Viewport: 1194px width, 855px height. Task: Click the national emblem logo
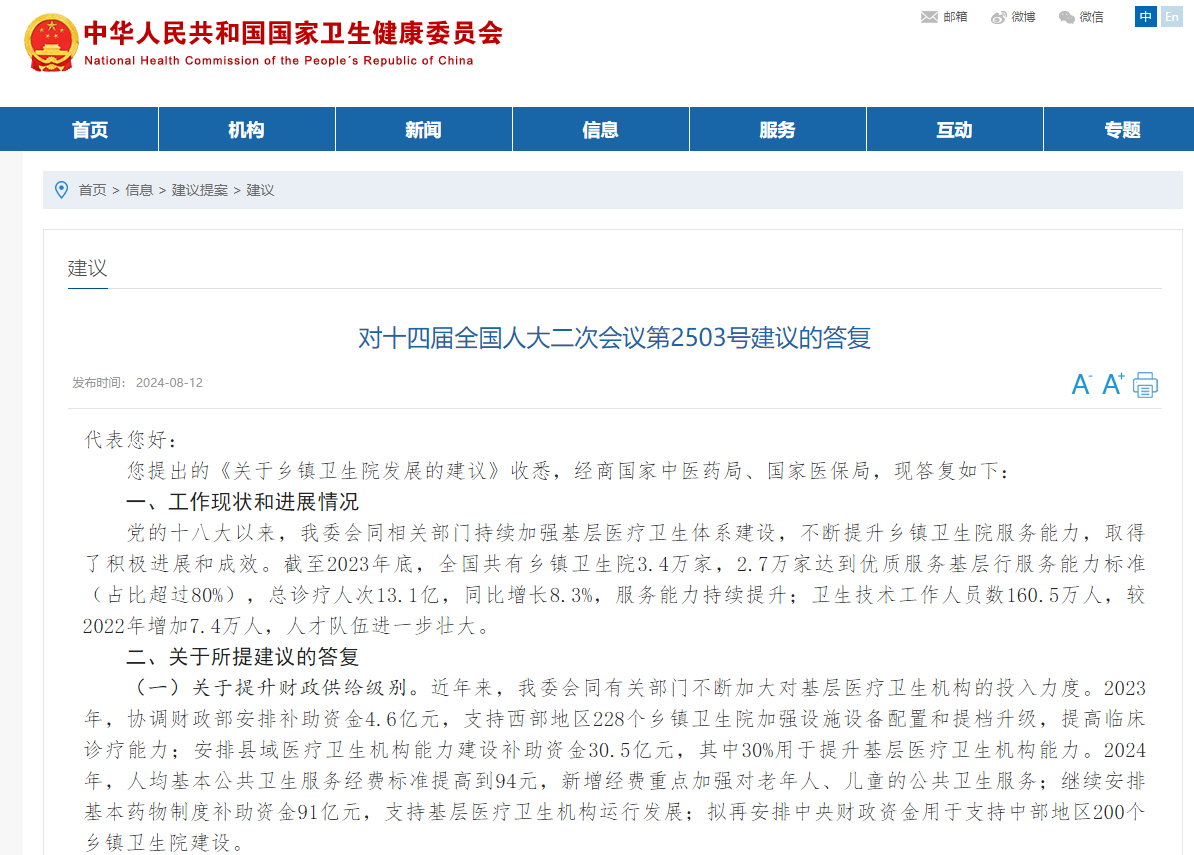[51, 43]
